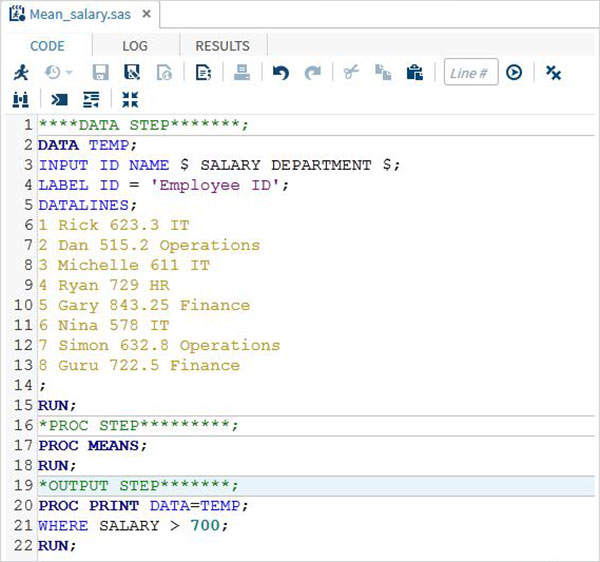Close the Mean_salary.sas tab
The width and height of the screenshot is (600, 562).
145,15
